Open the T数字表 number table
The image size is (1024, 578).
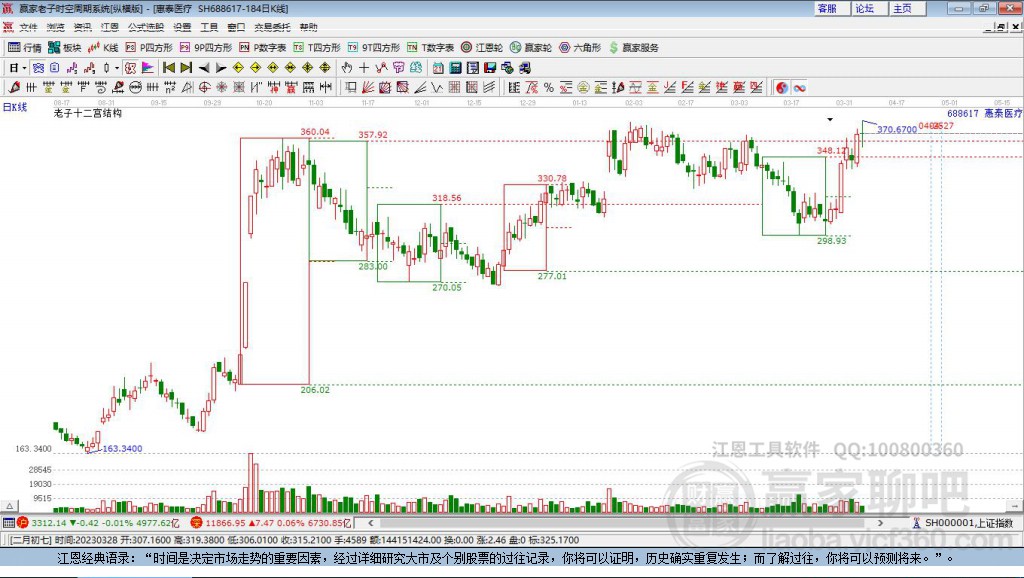coord(430,48)
